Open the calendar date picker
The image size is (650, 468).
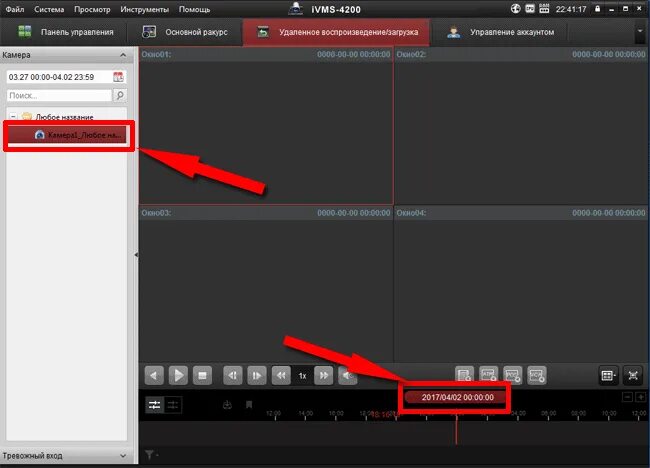point(118,77)
